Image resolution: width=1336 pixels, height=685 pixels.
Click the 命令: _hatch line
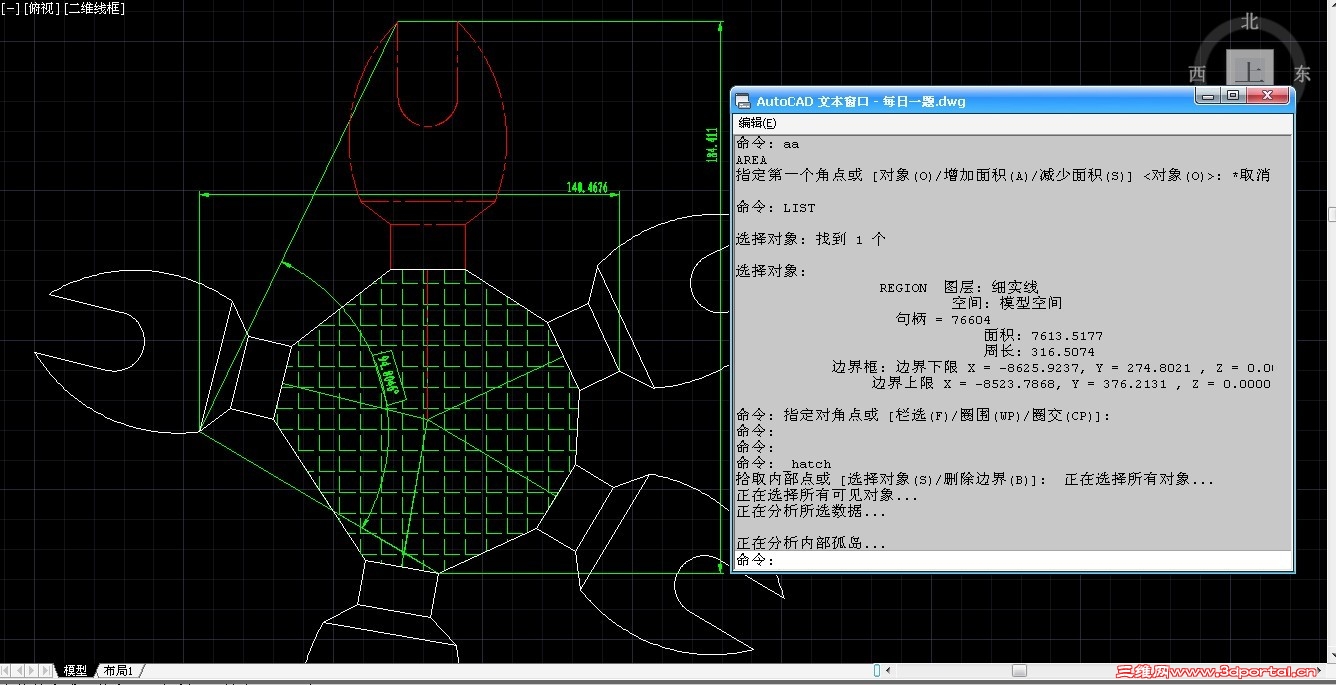(783, 464)
